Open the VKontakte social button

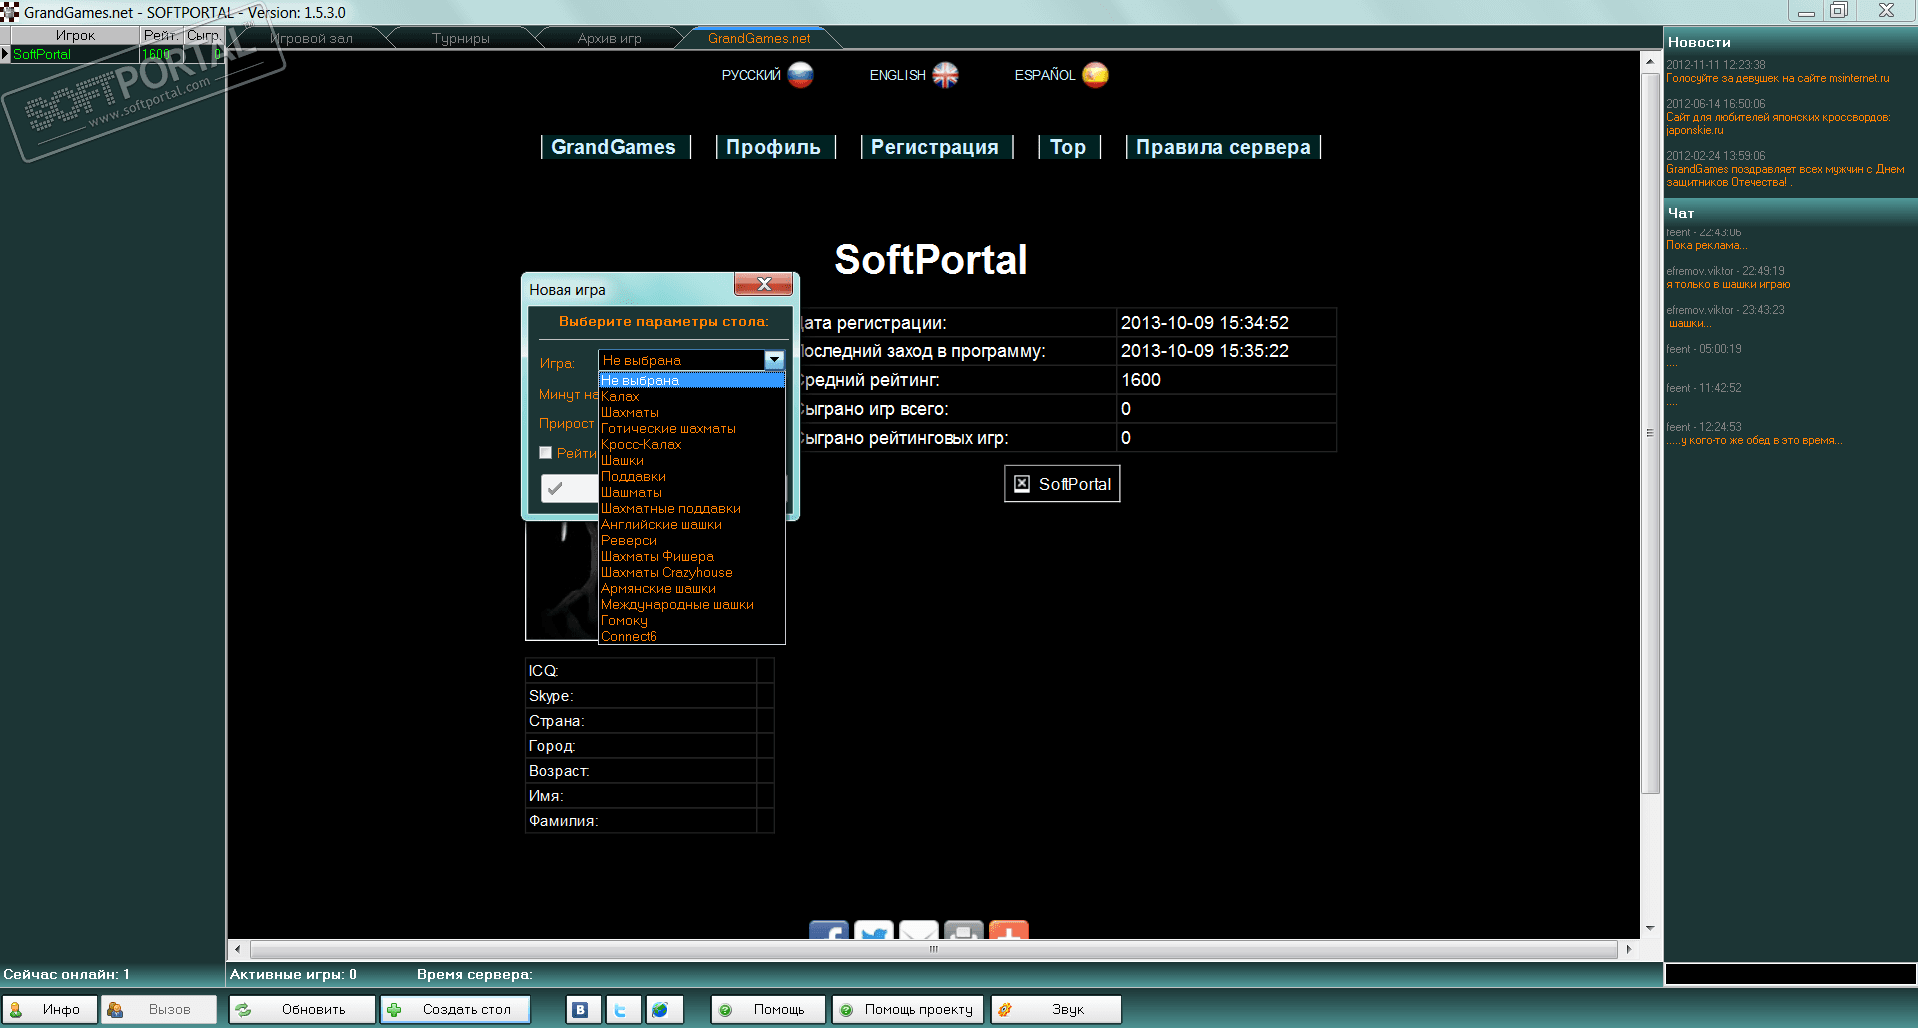click(x=581, y=1010)
